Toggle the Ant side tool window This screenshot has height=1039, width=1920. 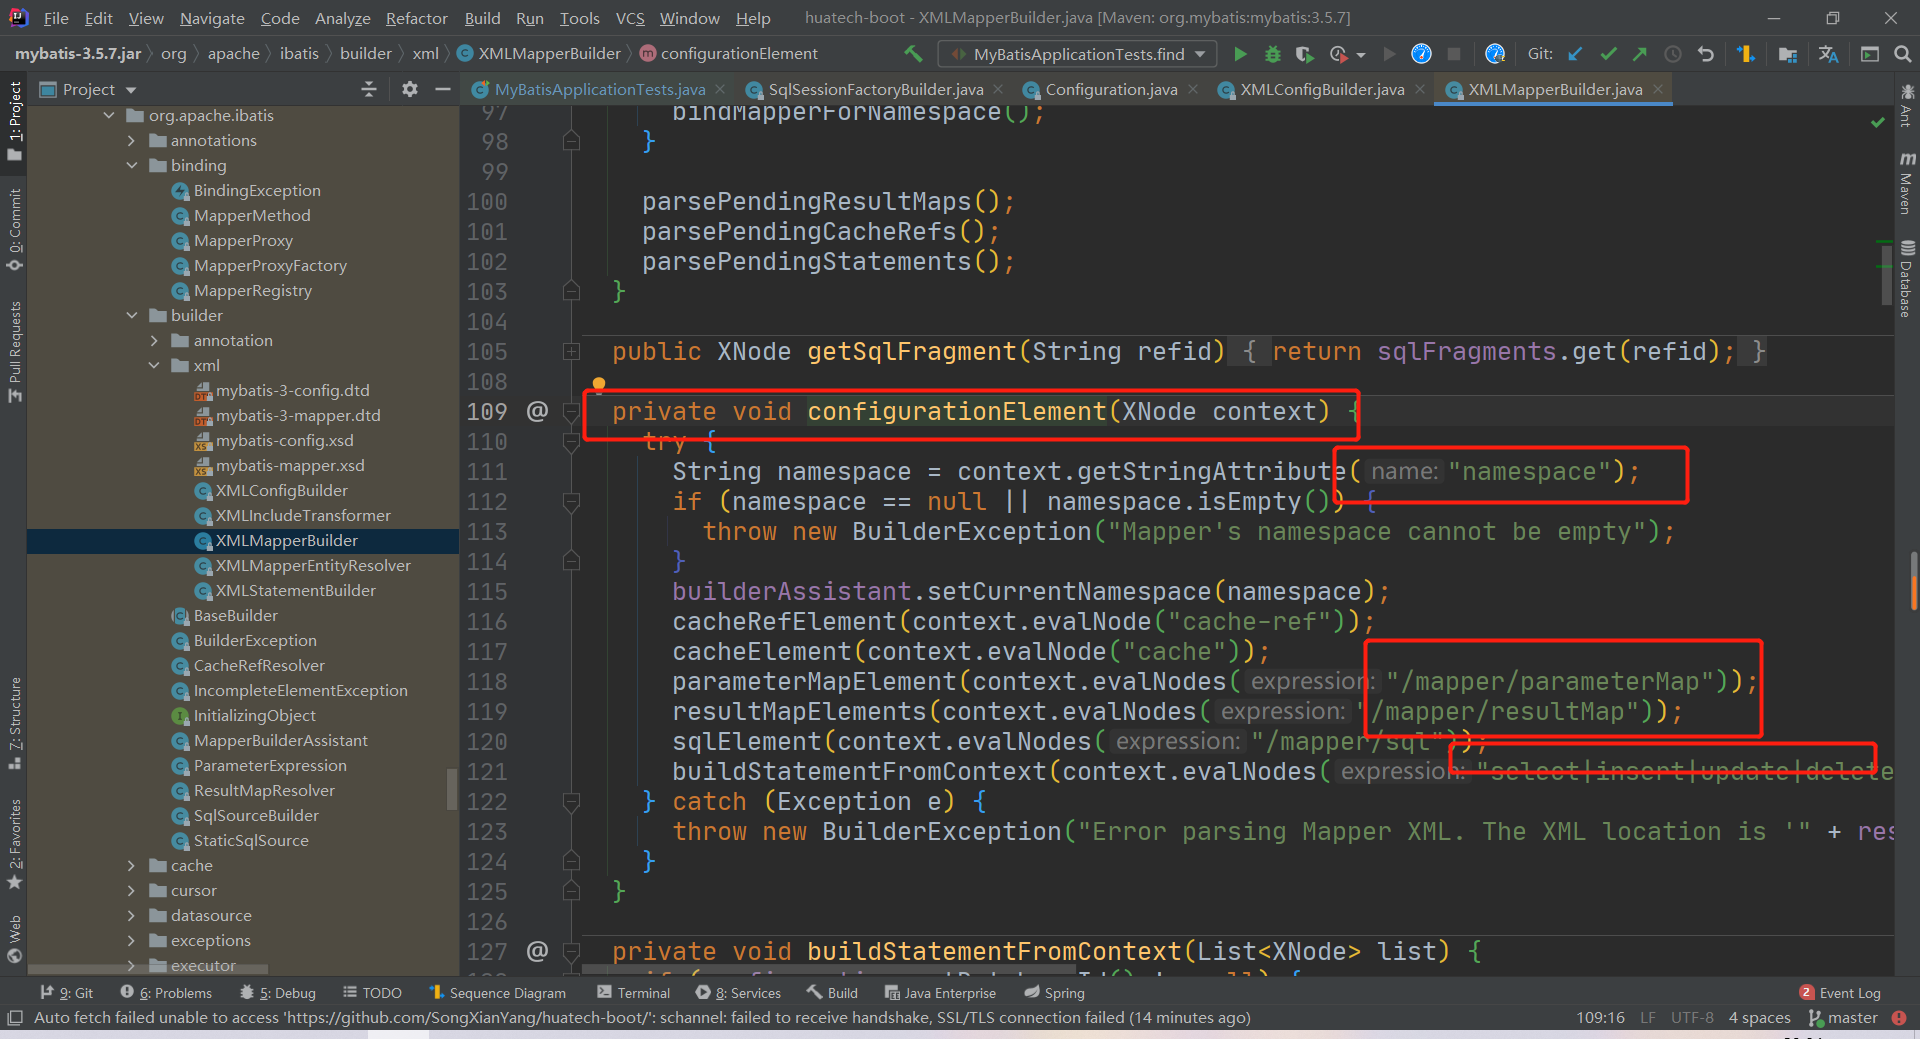[x=1907, y=106]
